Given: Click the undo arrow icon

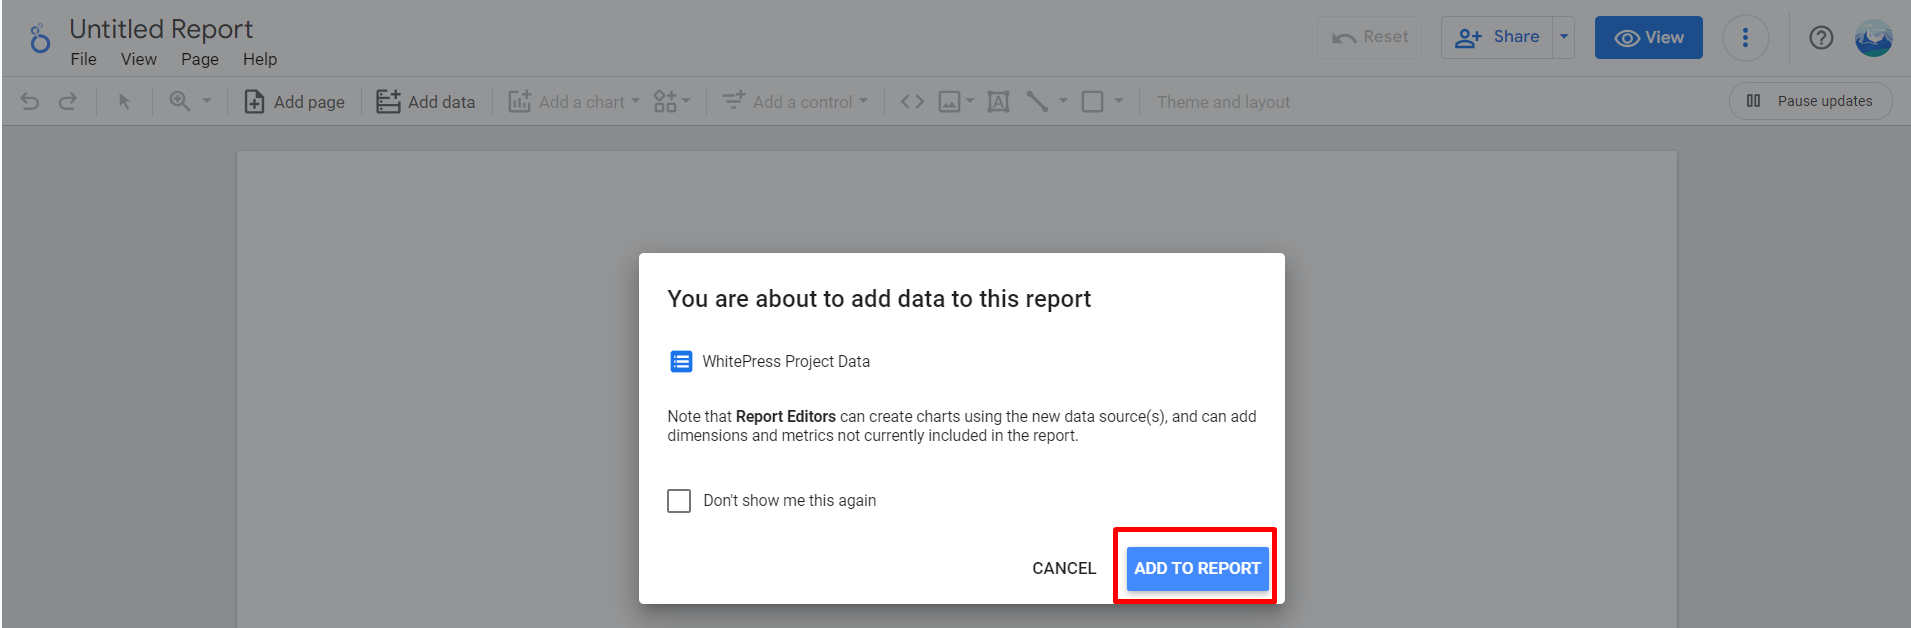Looking at the screenshot, I should point(30,101).
